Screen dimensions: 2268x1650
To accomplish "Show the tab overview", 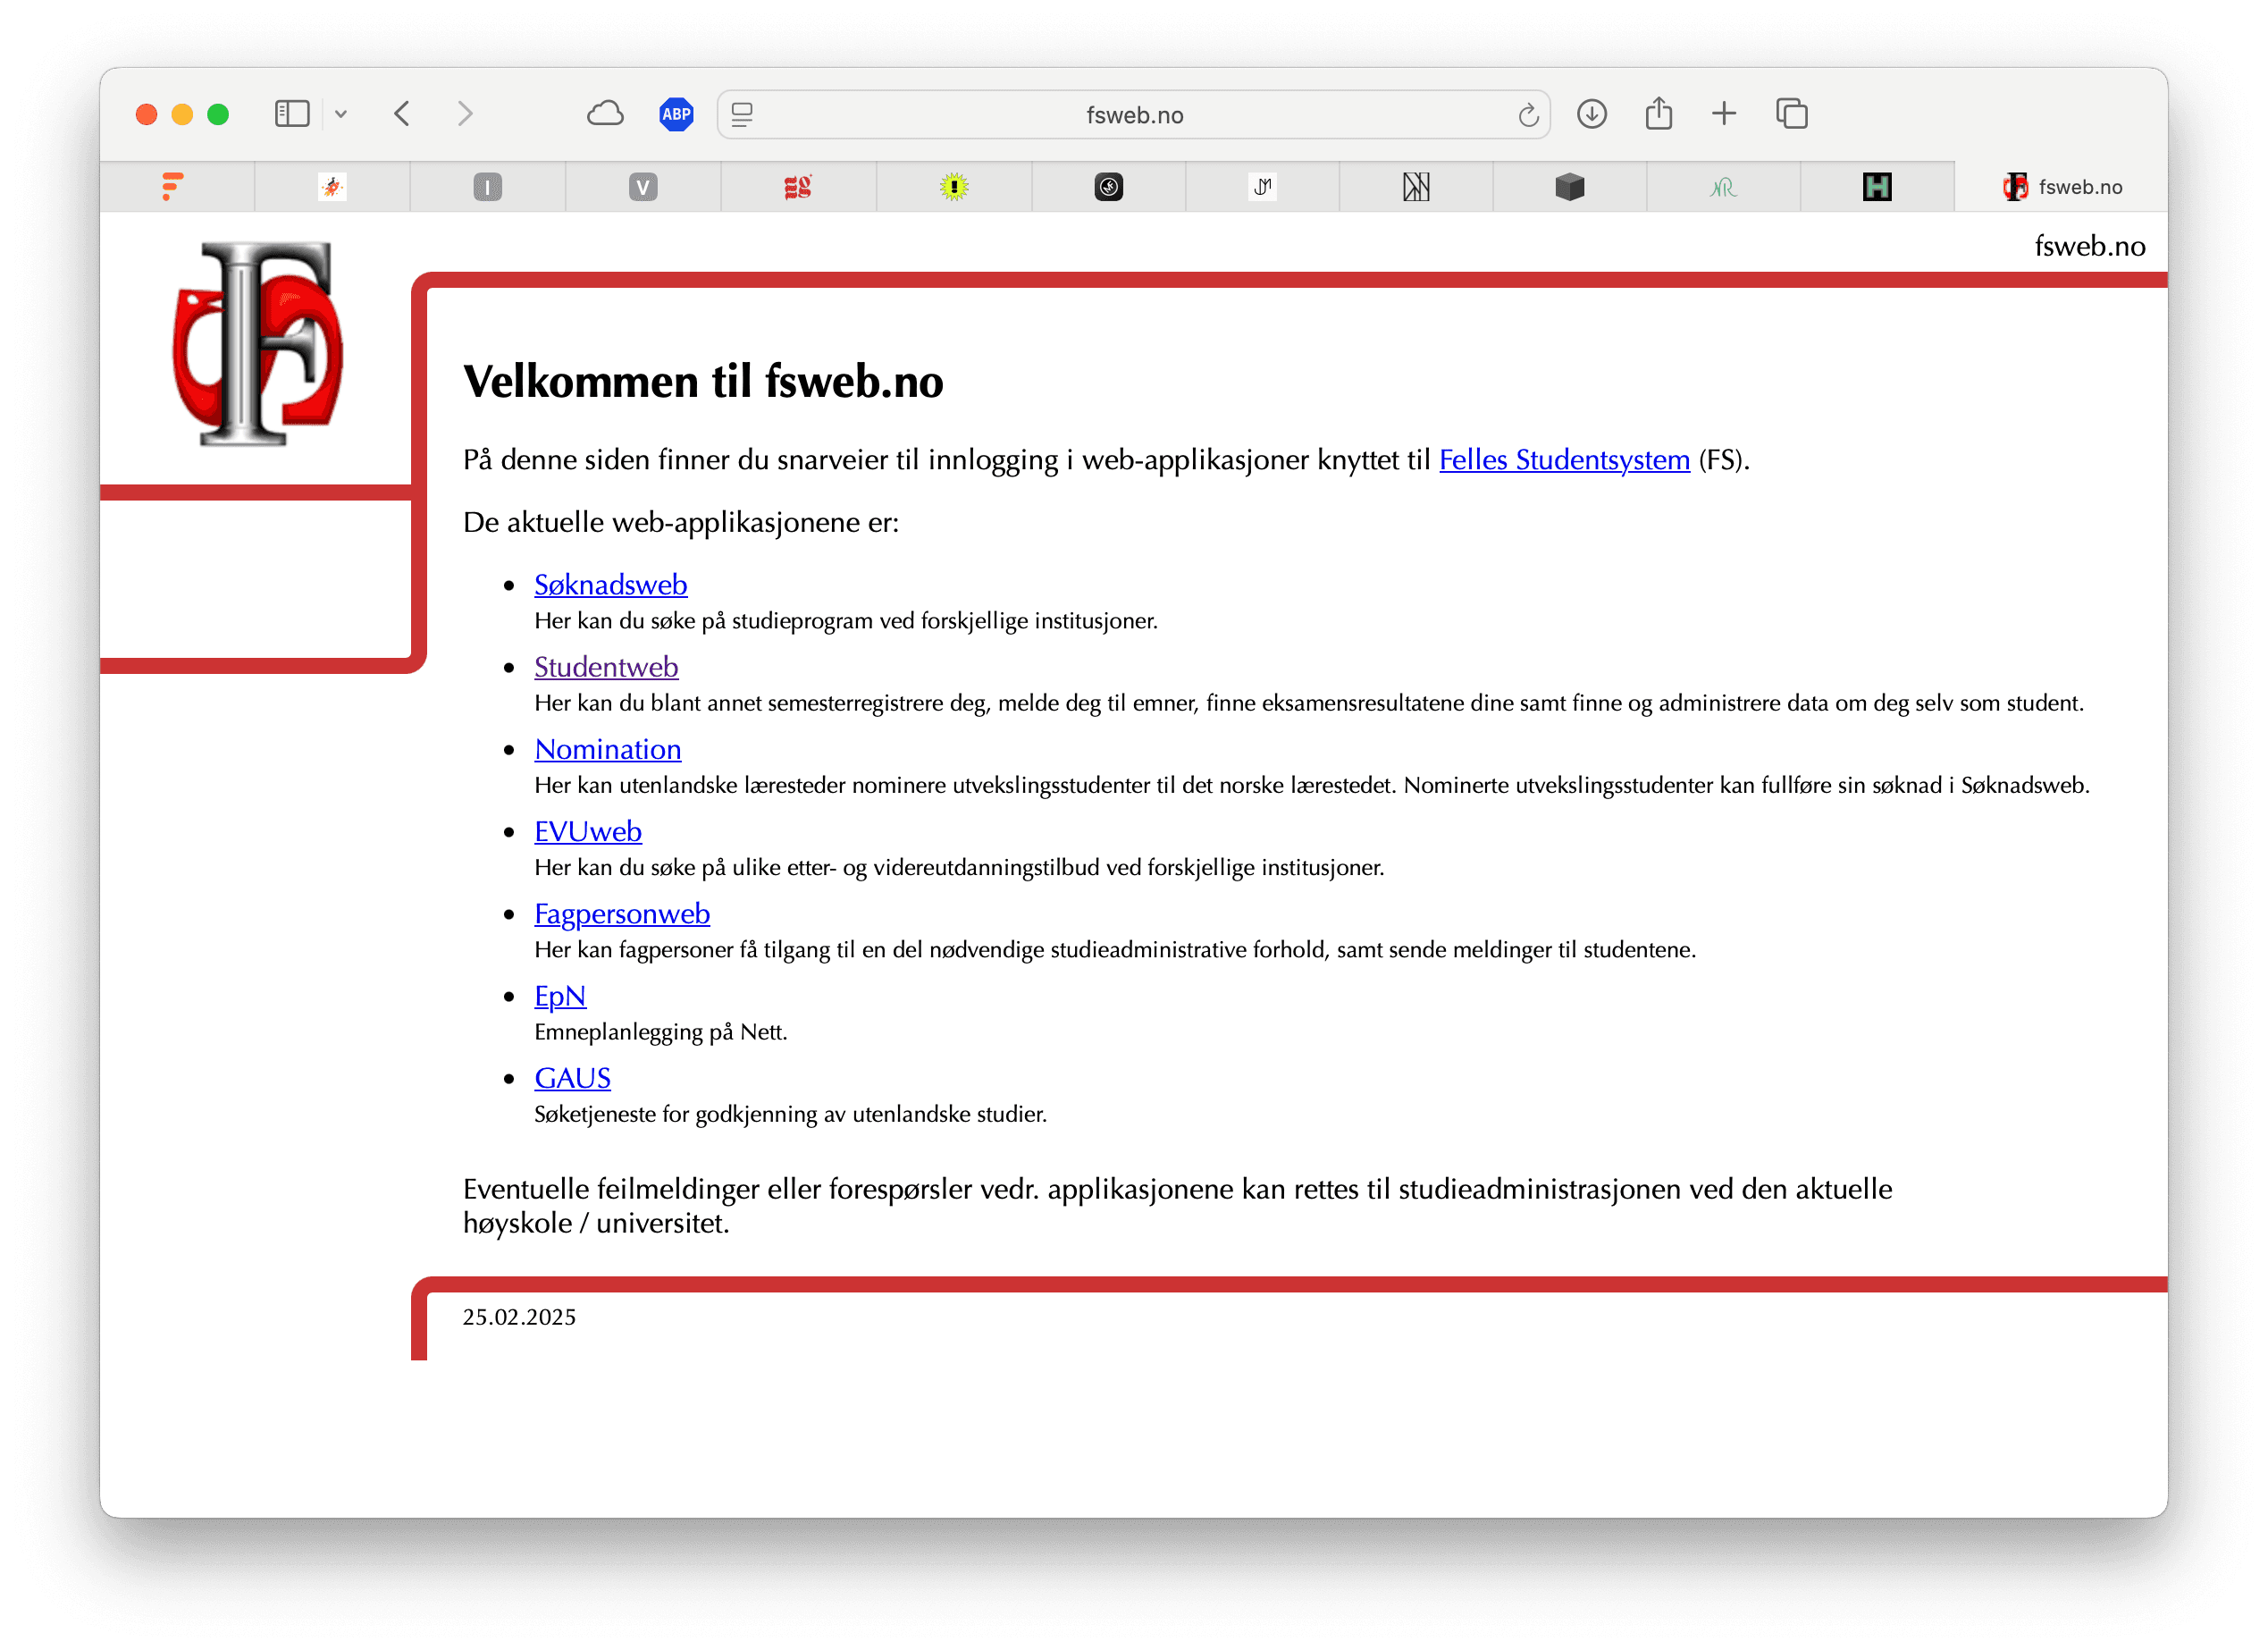I will (x=1792, y=114).
